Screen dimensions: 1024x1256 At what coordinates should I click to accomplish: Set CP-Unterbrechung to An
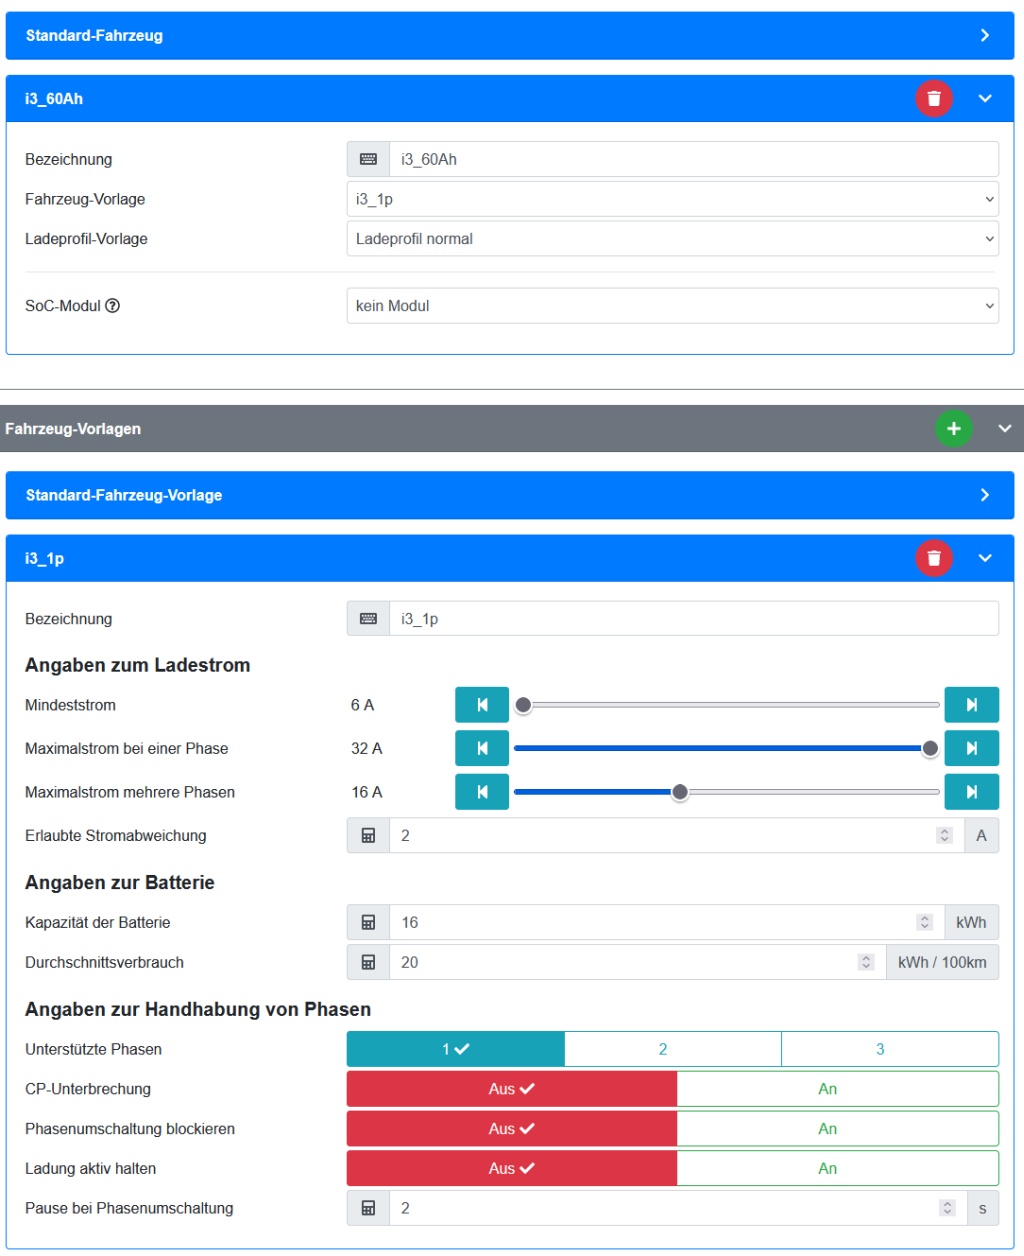point(838,1089)
